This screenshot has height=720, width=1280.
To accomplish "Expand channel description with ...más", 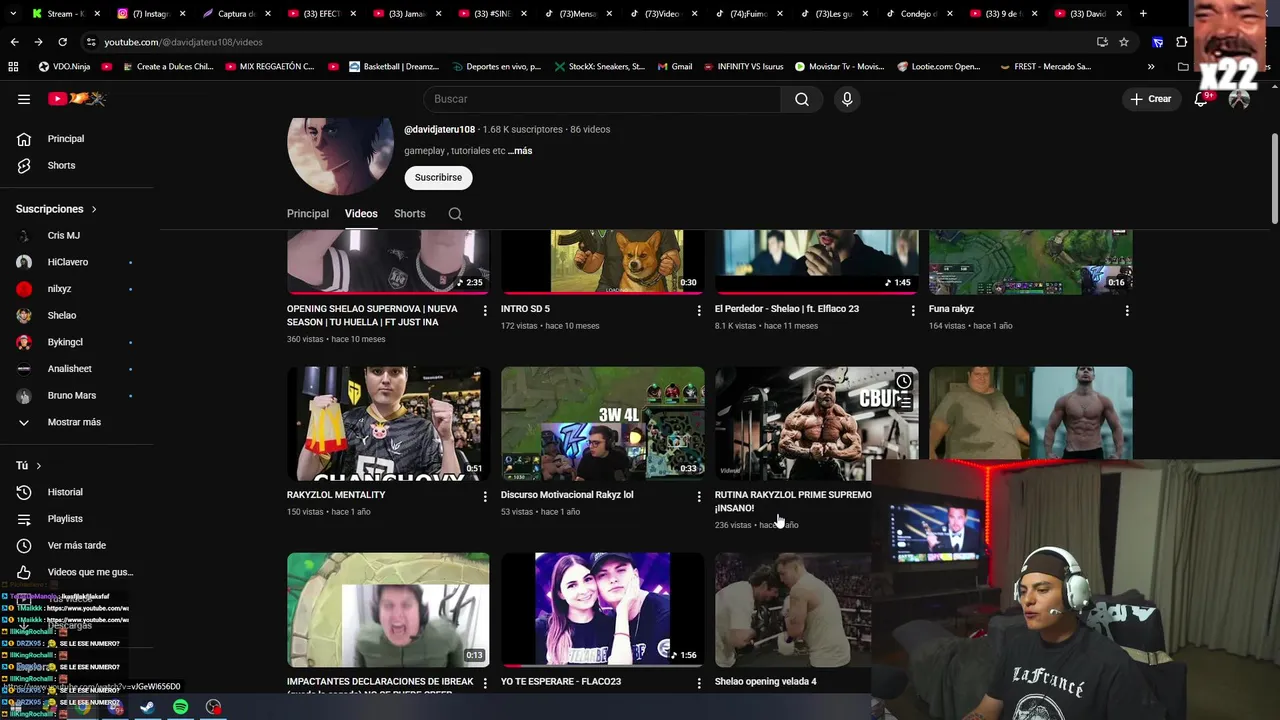I will click(x=520, y=151).
